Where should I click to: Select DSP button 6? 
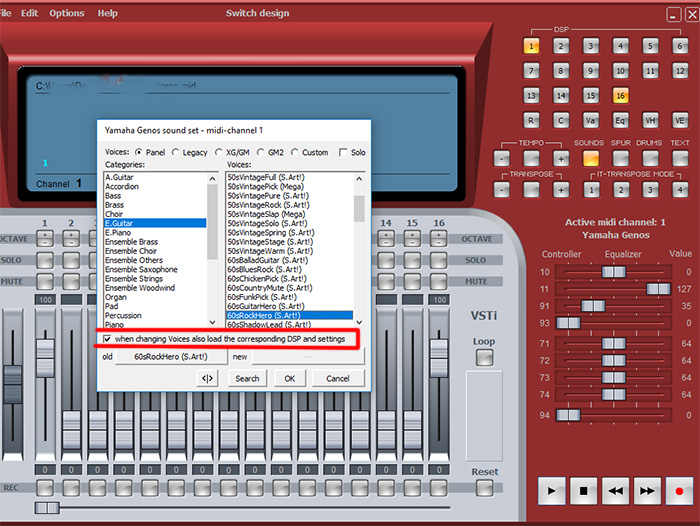(680, 46)
